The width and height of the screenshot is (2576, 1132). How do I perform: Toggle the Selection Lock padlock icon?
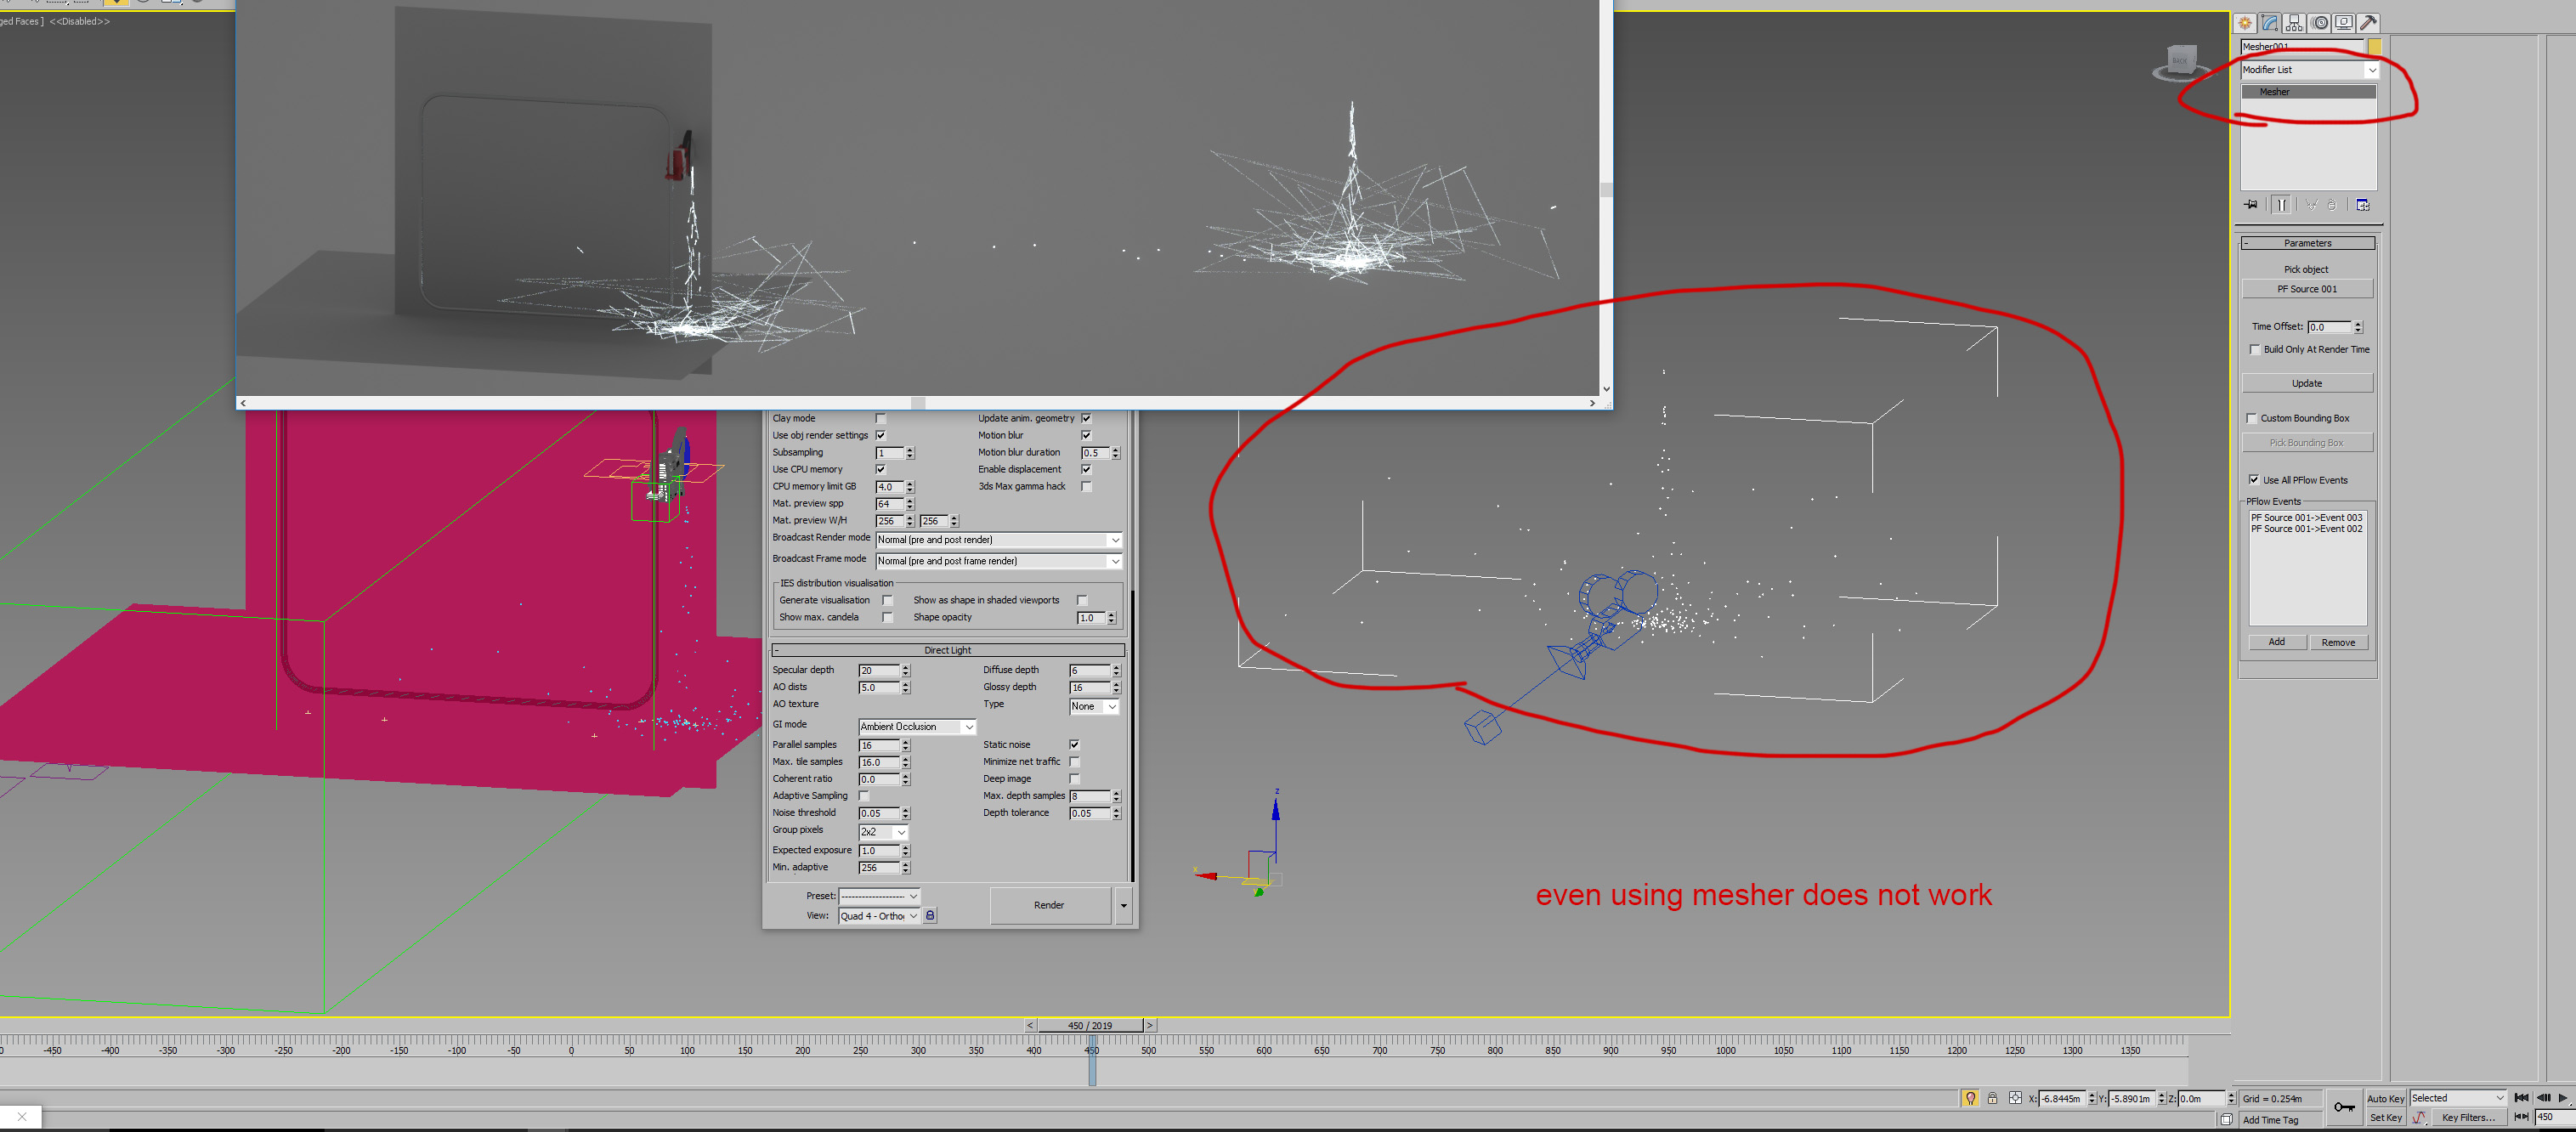tap(1992, 1098)
